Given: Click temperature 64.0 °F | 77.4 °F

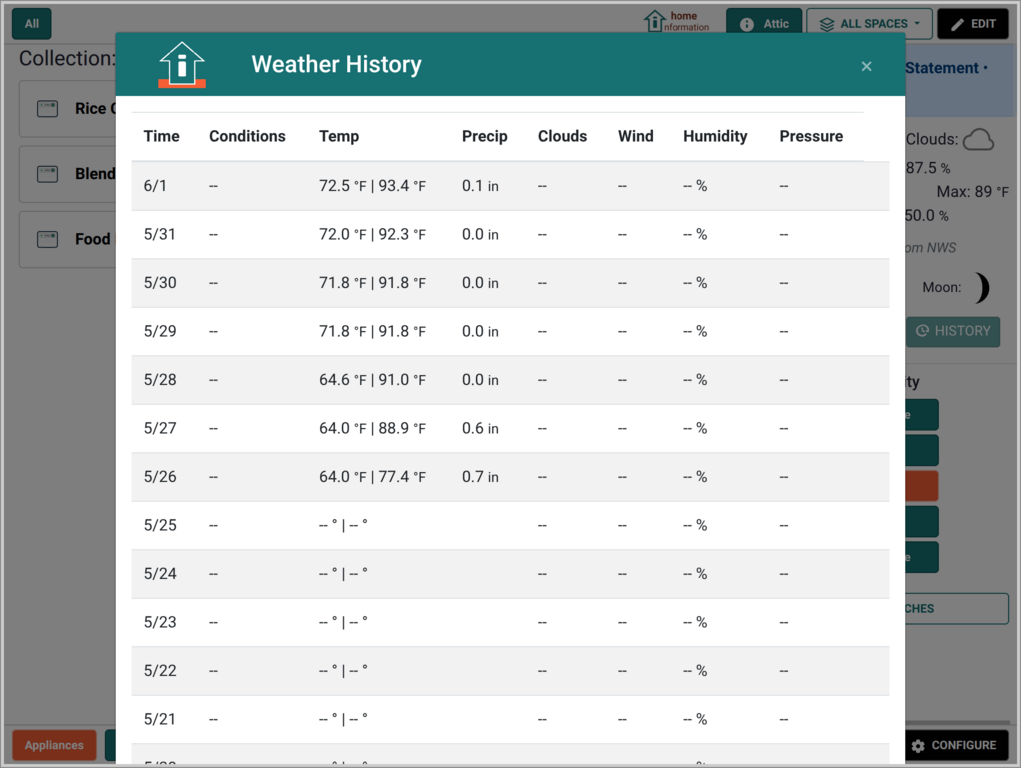Looking at the screenshot, I should click(x=372, y=477).
